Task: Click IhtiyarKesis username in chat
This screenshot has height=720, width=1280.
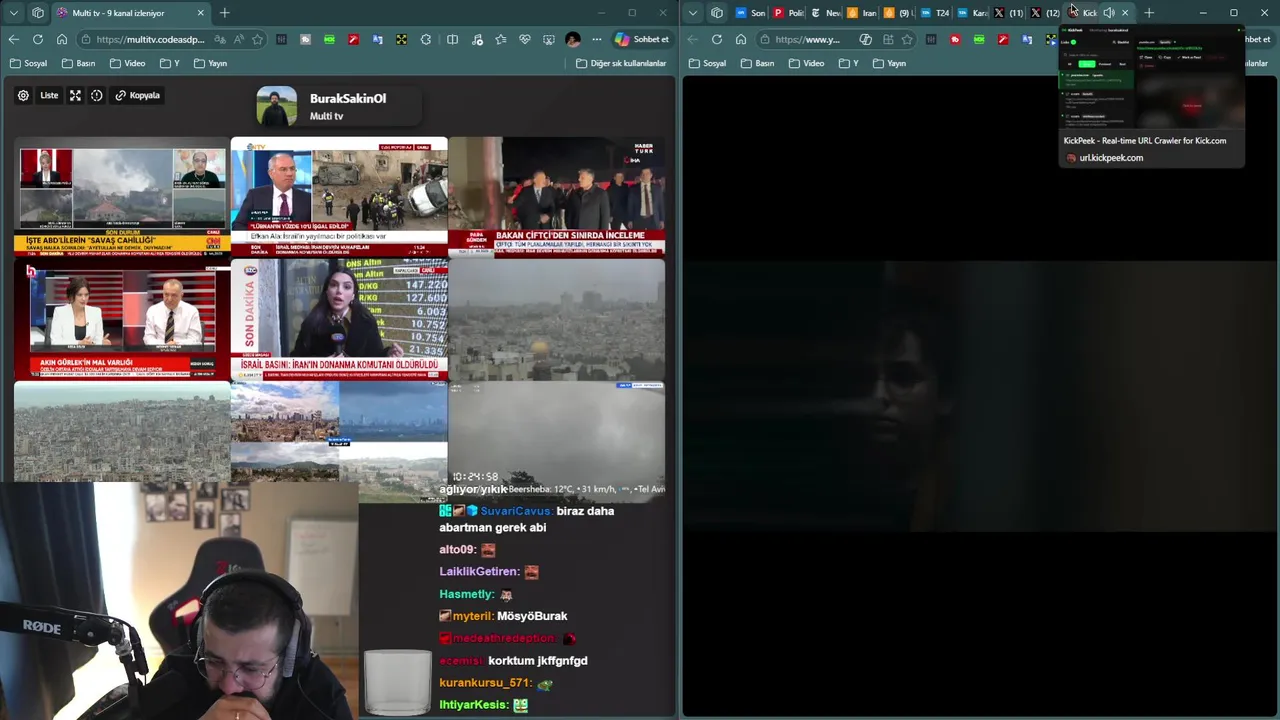Action: [474, 705]
